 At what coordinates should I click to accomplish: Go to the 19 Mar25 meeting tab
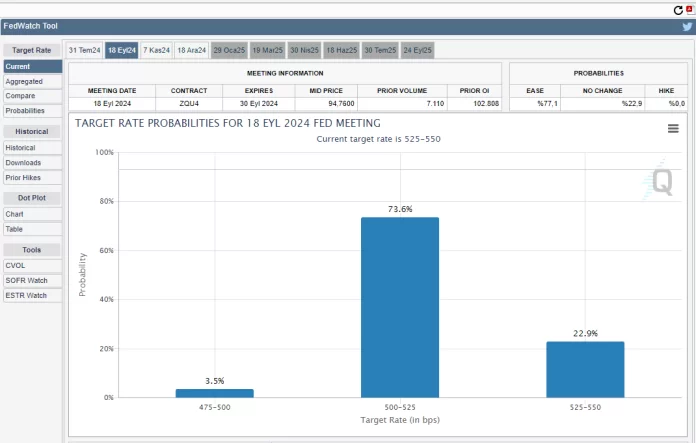(267, 50)
